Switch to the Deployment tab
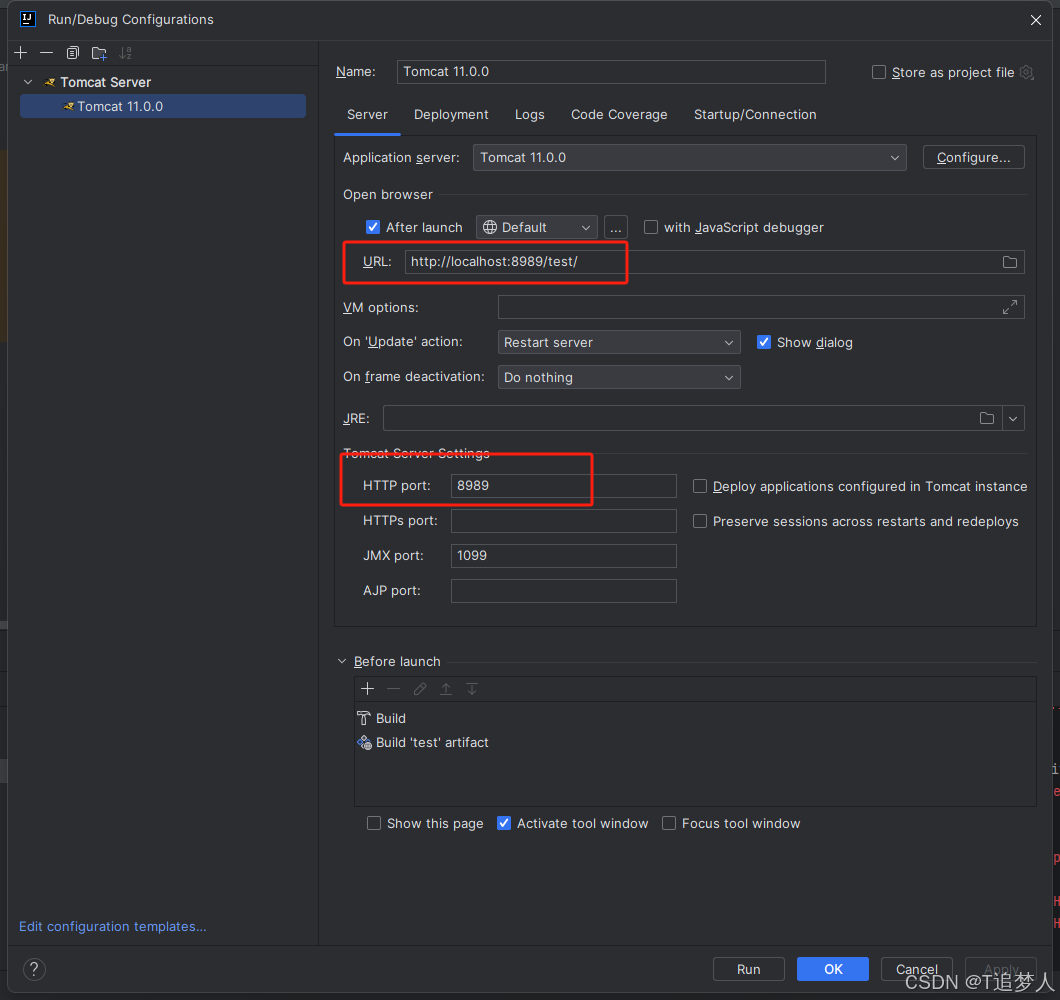This screenshot has width=1060, height=1000. point(451,114)
